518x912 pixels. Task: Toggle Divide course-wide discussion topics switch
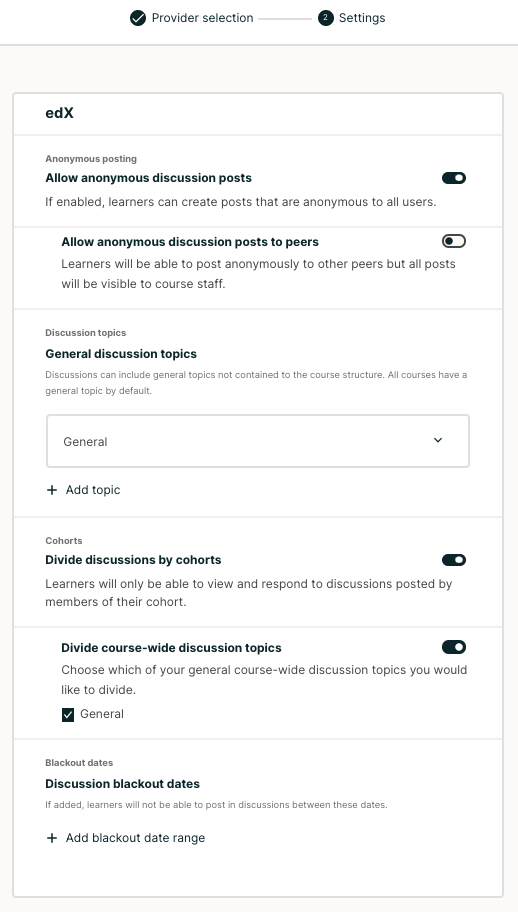tap(454, 647)
